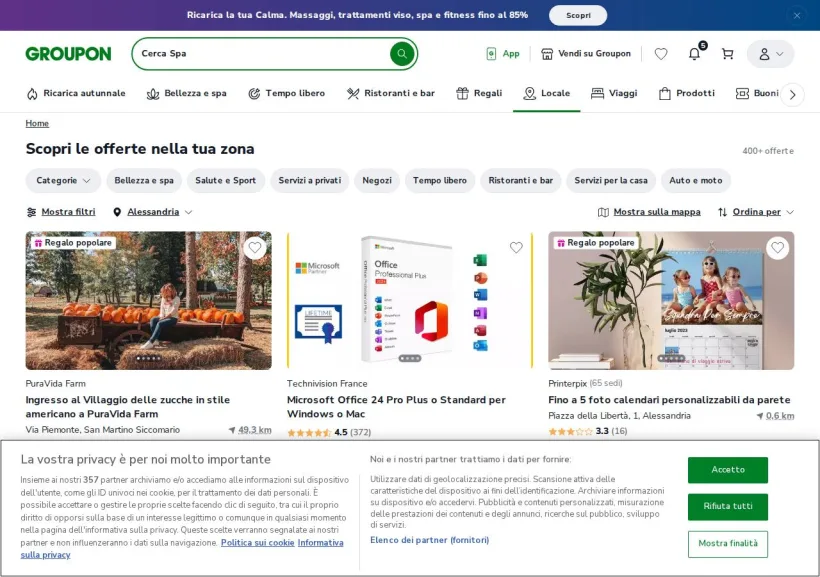Open Viaggi navigation item
Image resolution: width=820 pixels, height=577 pixels.
(x=614, y=93)
